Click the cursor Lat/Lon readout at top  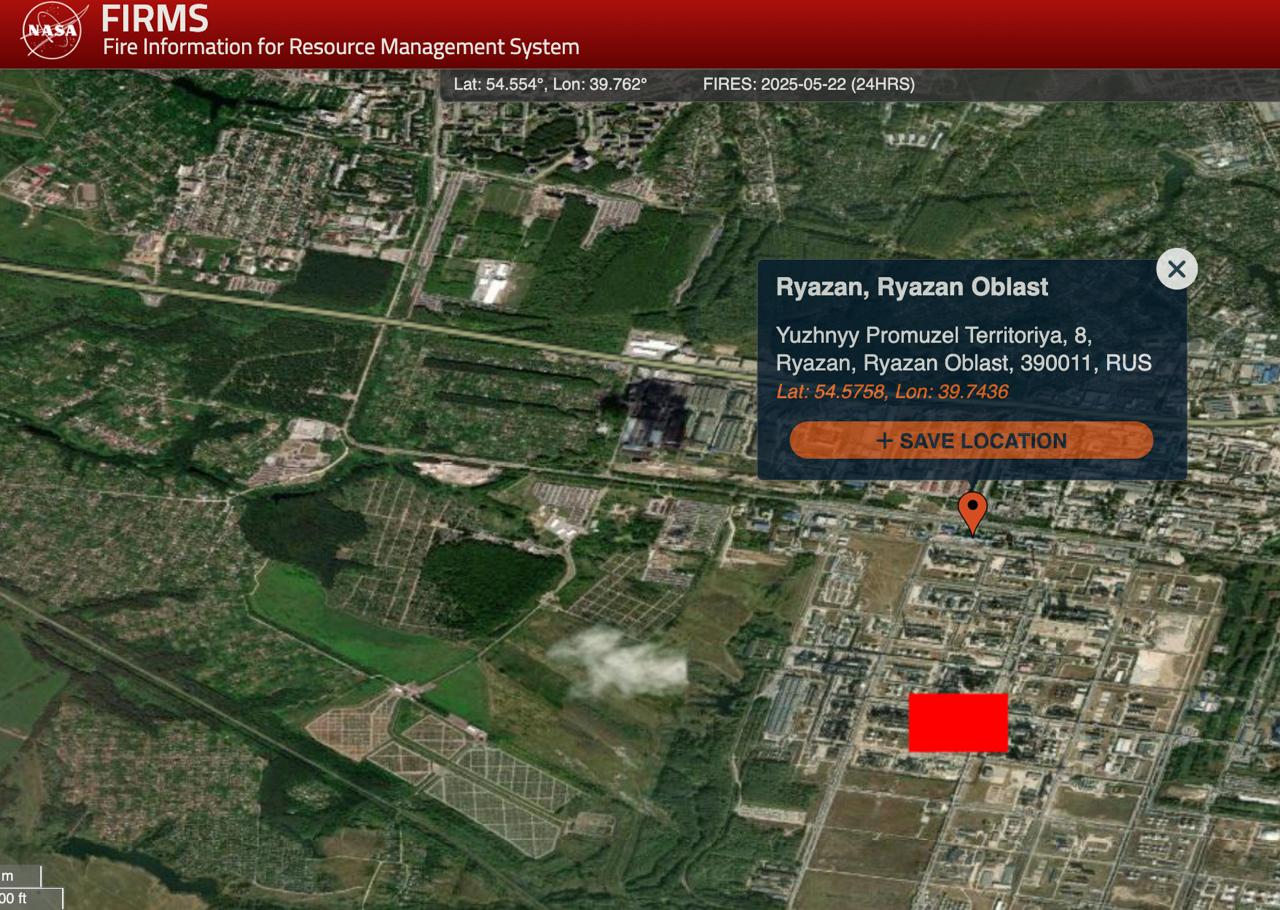tap(550, 84)
